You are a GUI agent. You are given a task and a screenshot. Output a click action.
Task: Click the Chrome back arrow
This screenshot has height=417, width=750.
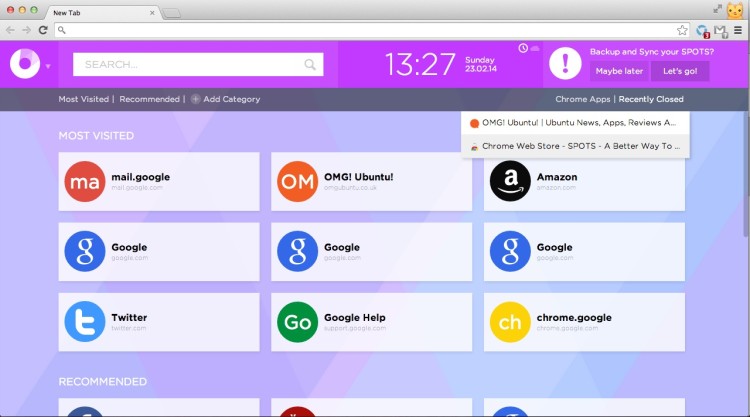point(10,30)
